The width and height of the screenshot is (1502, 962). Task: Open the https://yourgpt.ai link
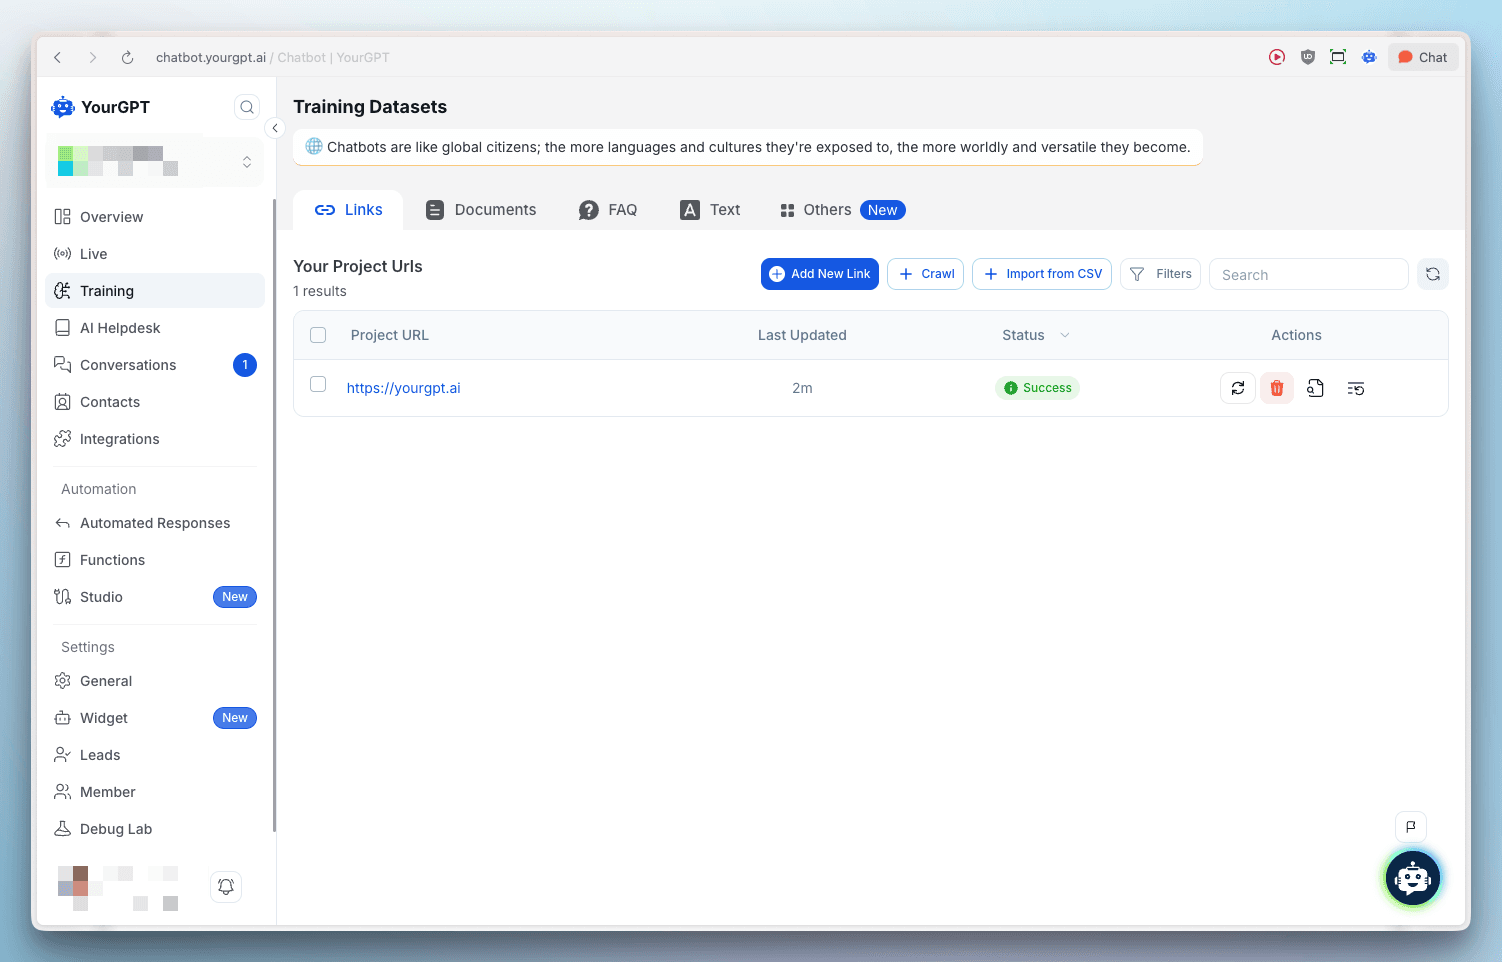tap(403, 388)
